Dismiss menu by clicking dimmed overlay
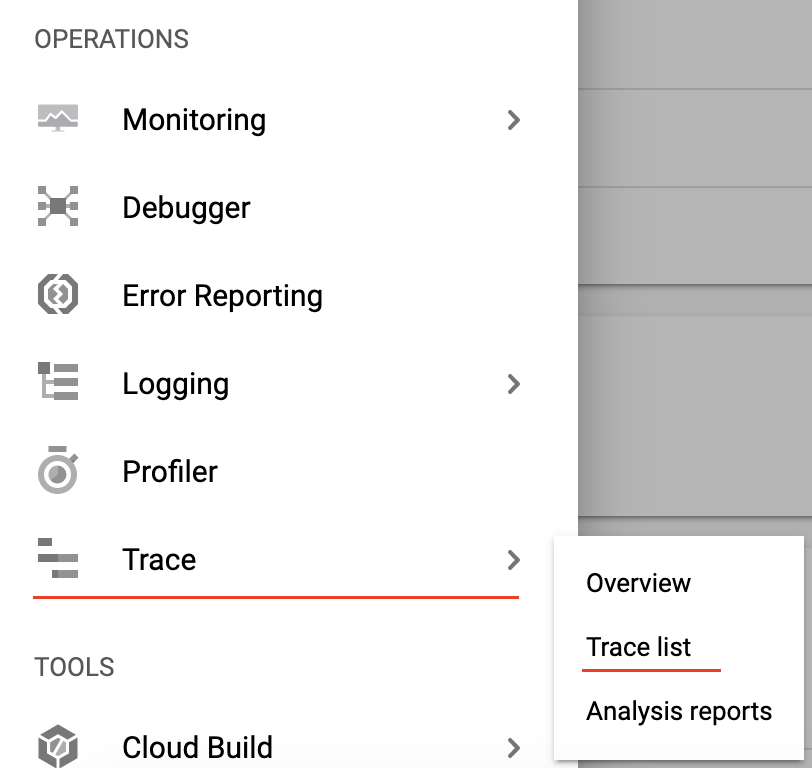The image size is (812, 768). pos(694,259)
